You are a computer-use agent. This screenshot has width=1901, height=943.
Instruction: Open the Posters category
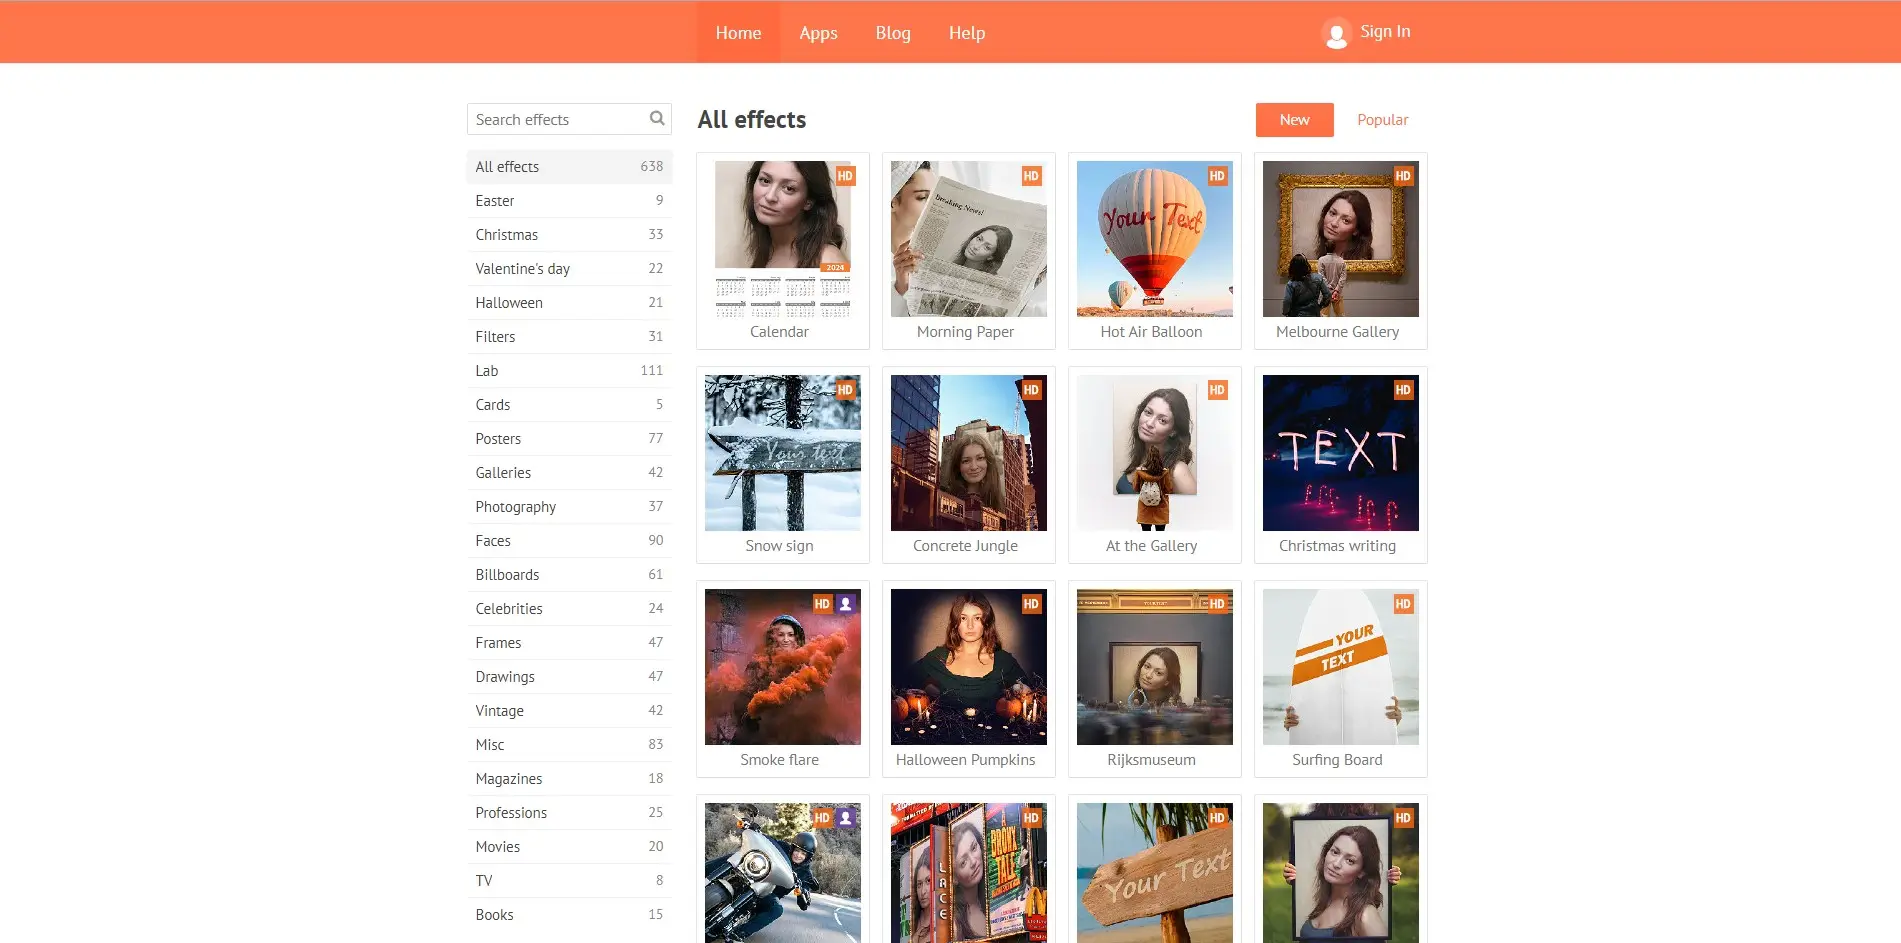569,439
